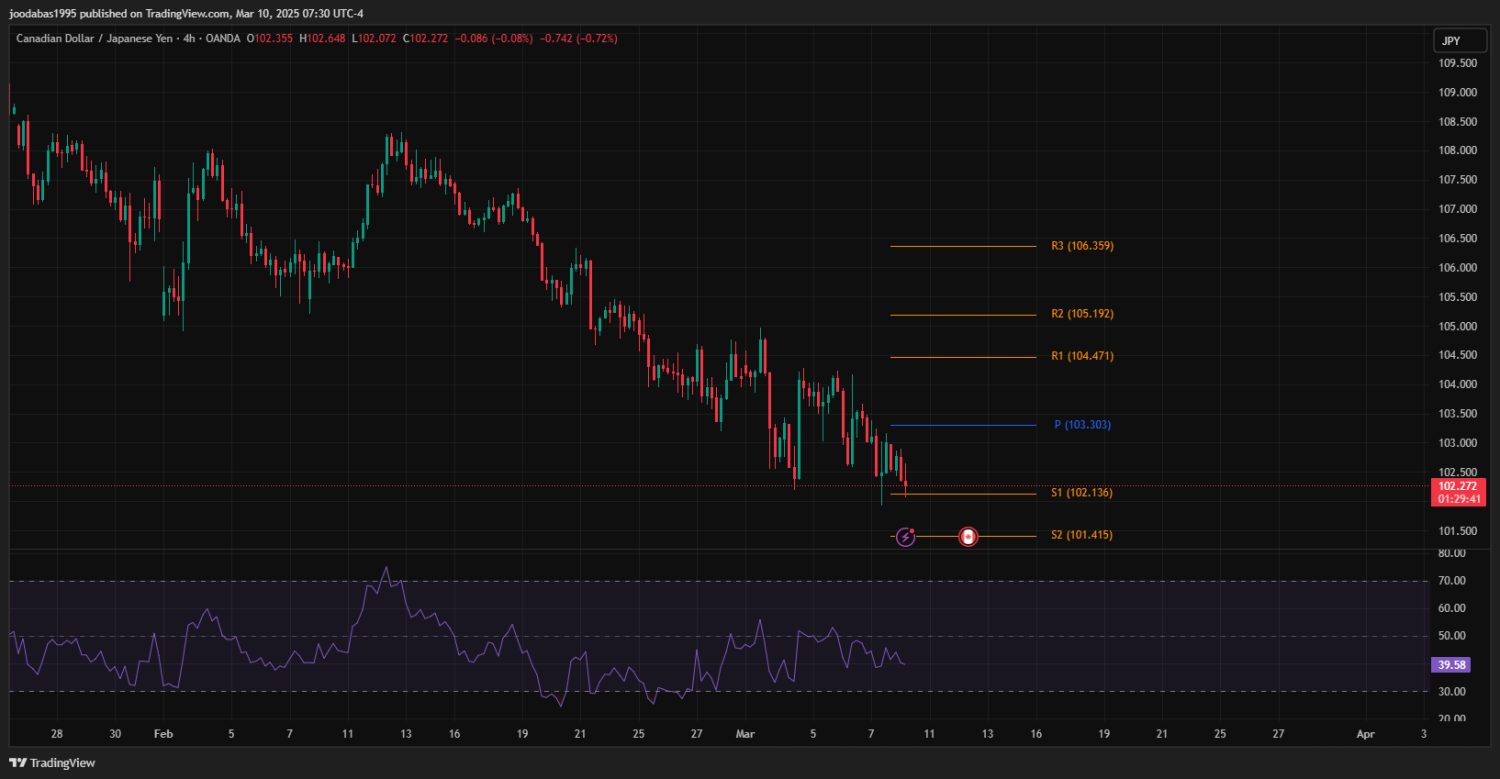Click the 105.000 price axis label
The height and width of the screenshot is (779, 1500).
(x=1457, y=326)
